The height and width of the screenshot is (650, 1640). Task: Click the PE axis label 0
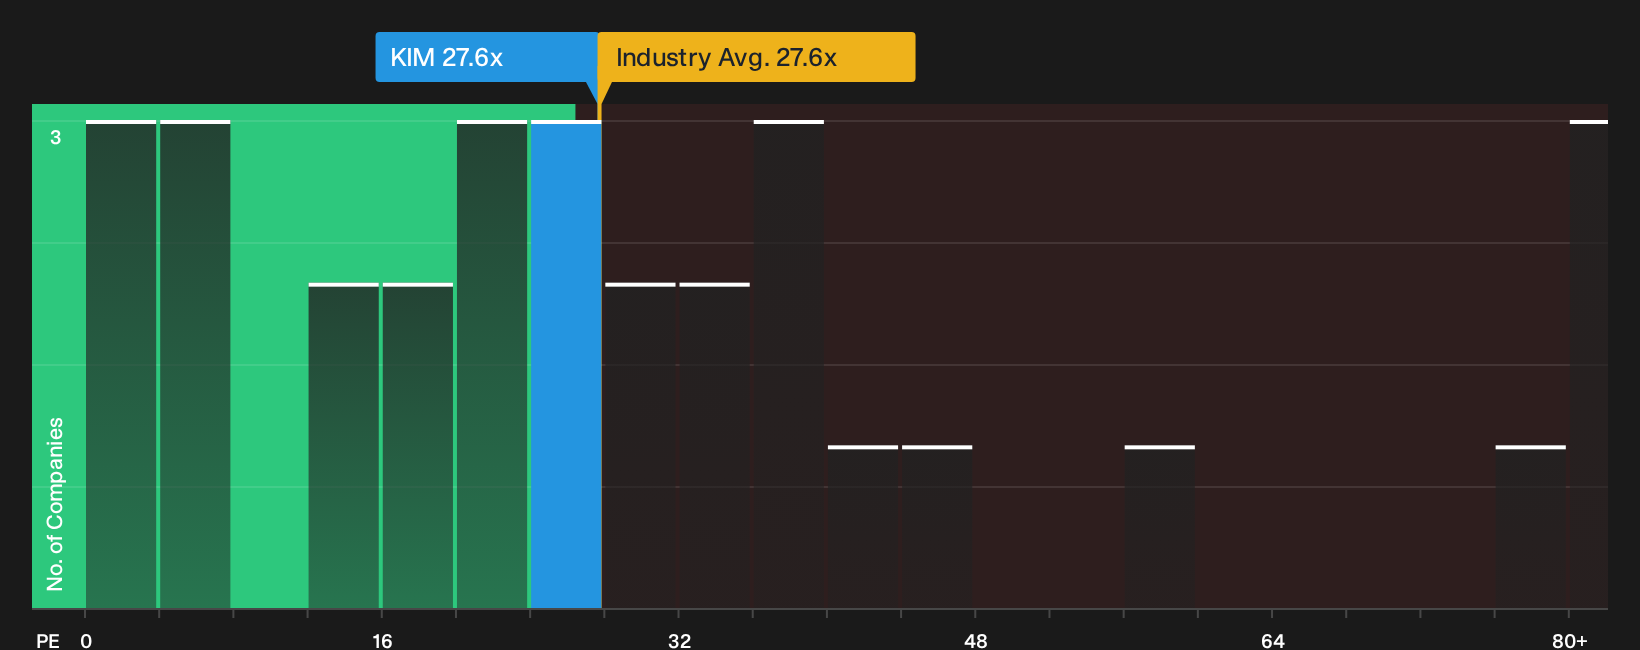(x=86, y=640)
